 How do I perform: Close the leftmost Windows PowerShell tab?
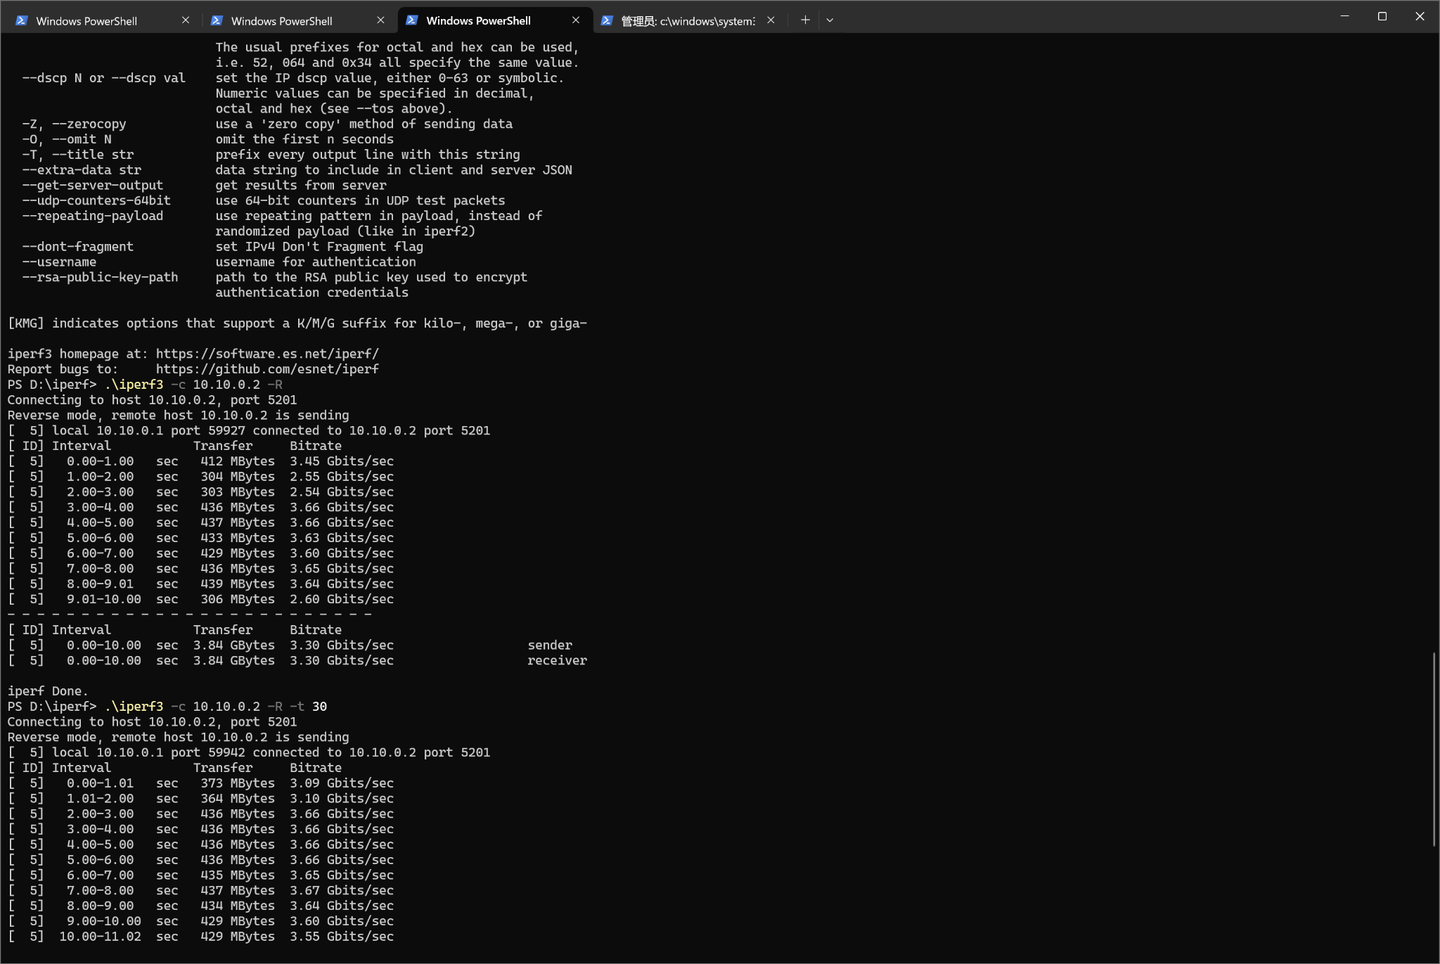click(186, 20)
